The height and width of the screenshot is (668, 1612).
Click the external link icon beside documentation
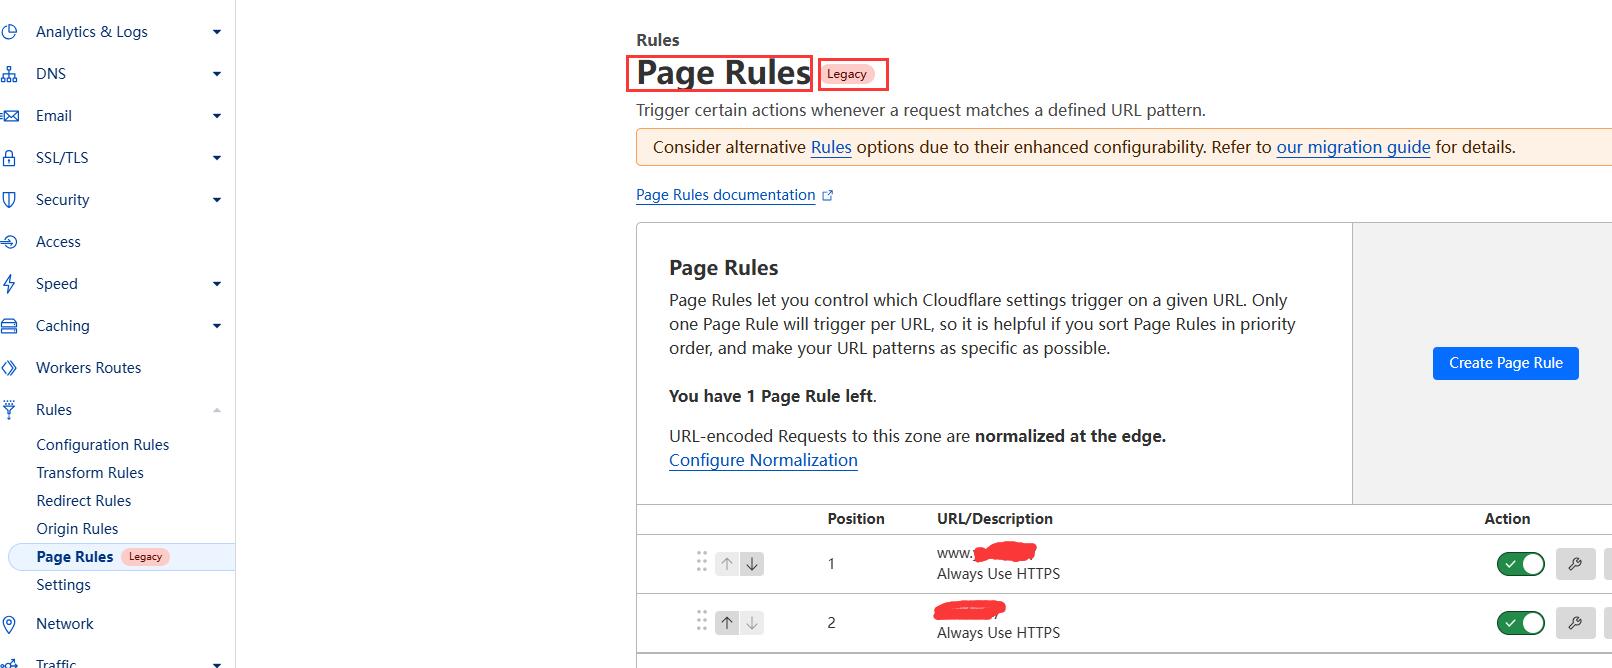pos(827,196)
